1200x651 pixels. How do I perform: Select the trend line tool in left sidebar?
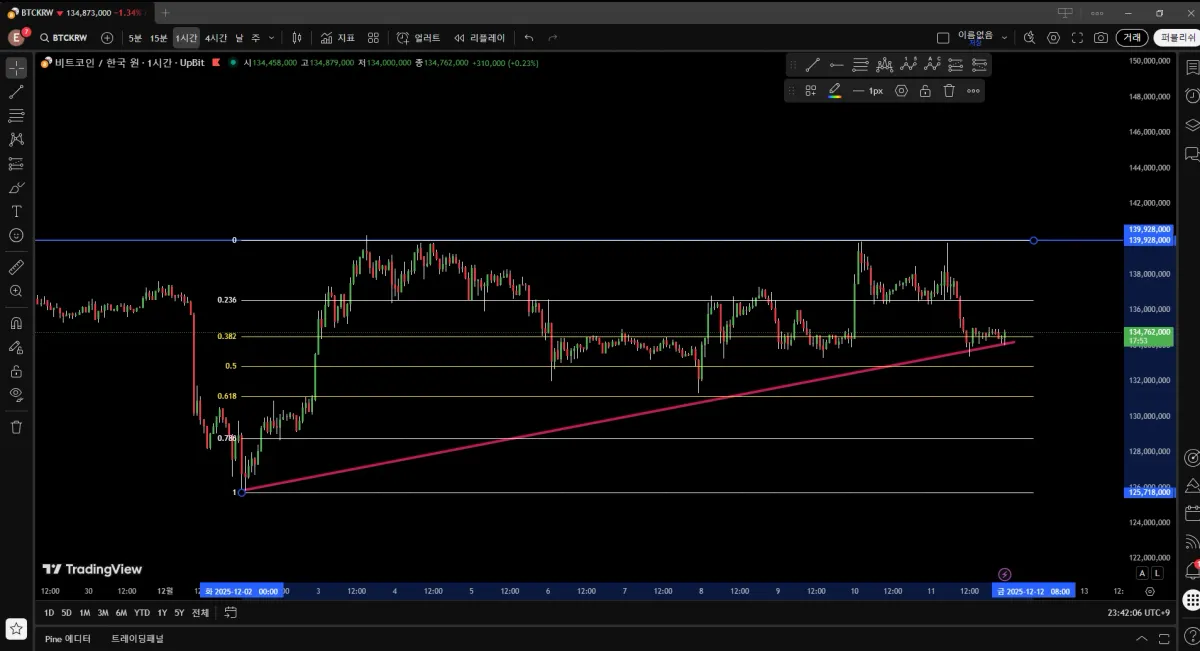16,92
